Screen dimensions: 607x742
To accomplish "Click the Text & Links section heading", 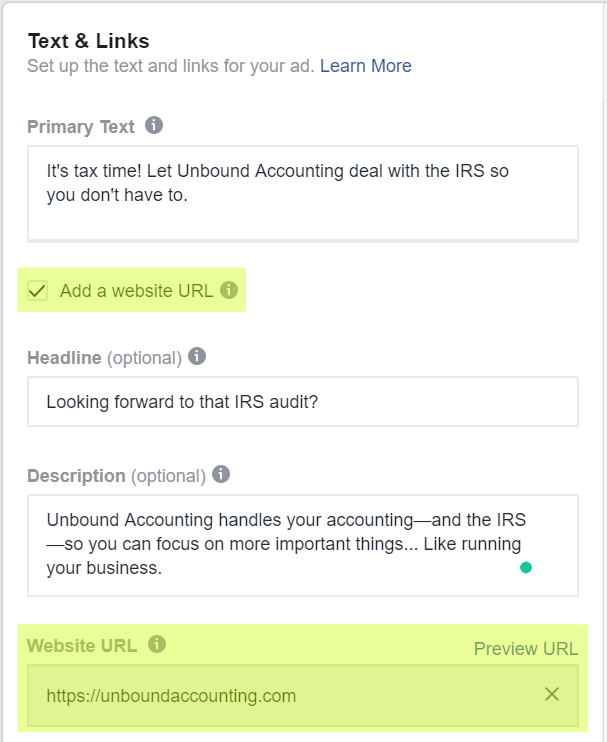I will pyautogui.click(x=88, y=41).
